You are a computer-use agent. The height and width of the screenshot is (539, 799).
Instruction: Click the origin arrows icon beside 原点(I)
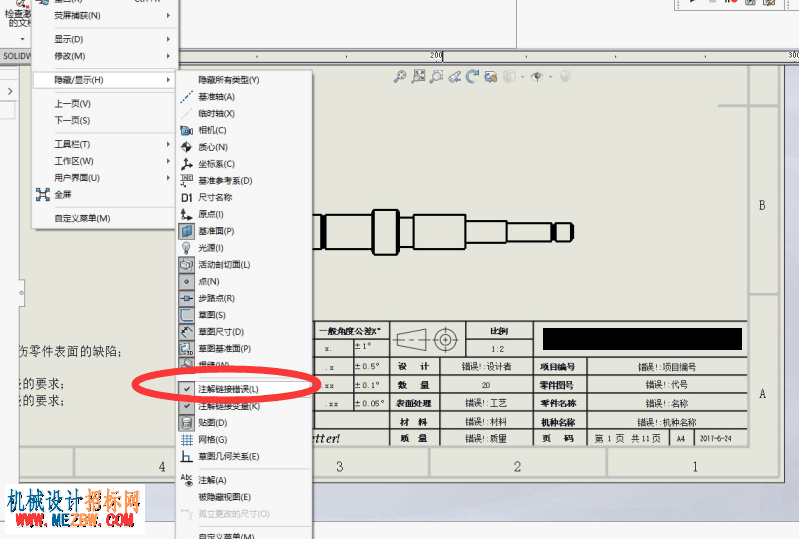[187, 214]
